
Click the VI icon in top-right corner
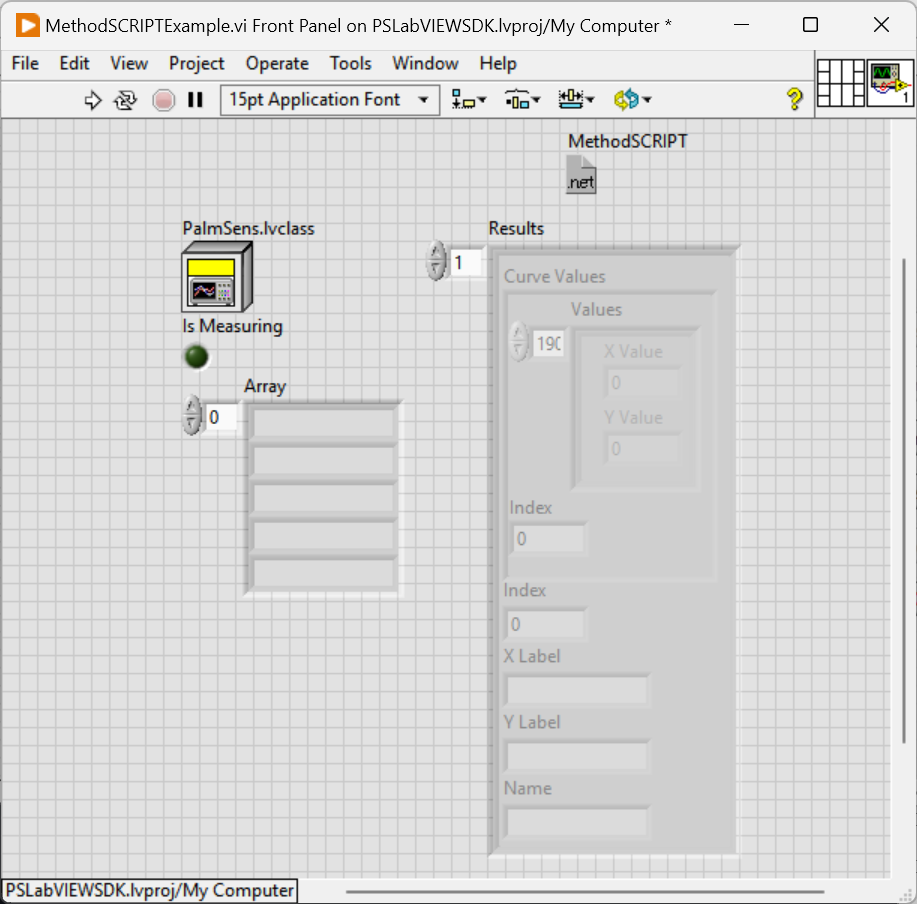click(888, 83)
